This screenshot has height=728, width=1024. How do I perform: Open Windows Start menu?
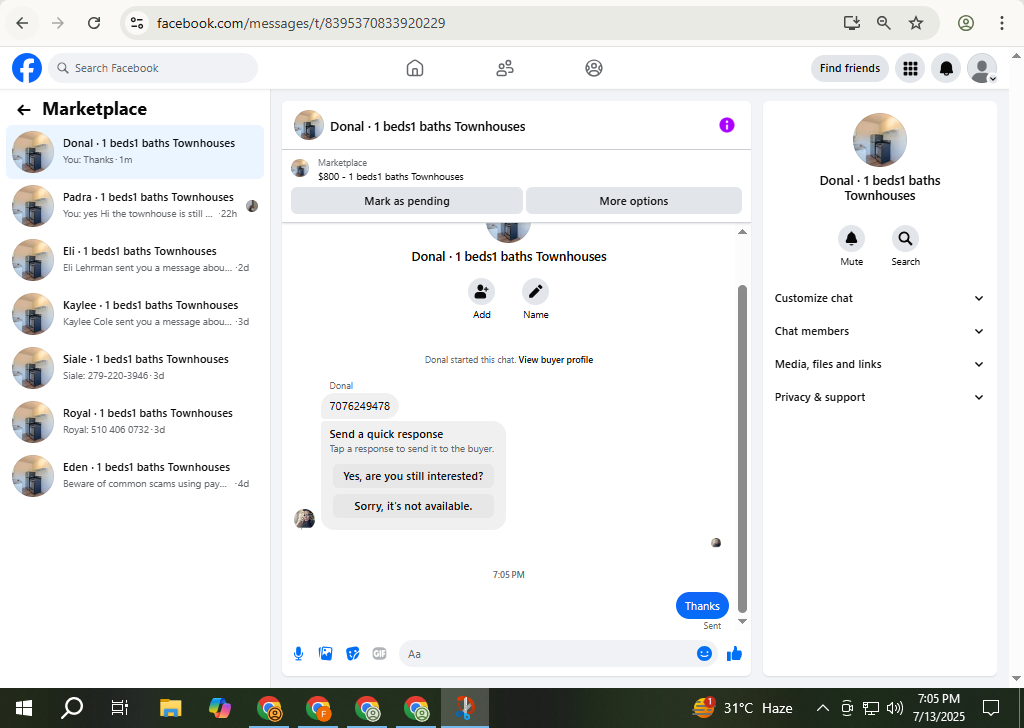point(24,708)
